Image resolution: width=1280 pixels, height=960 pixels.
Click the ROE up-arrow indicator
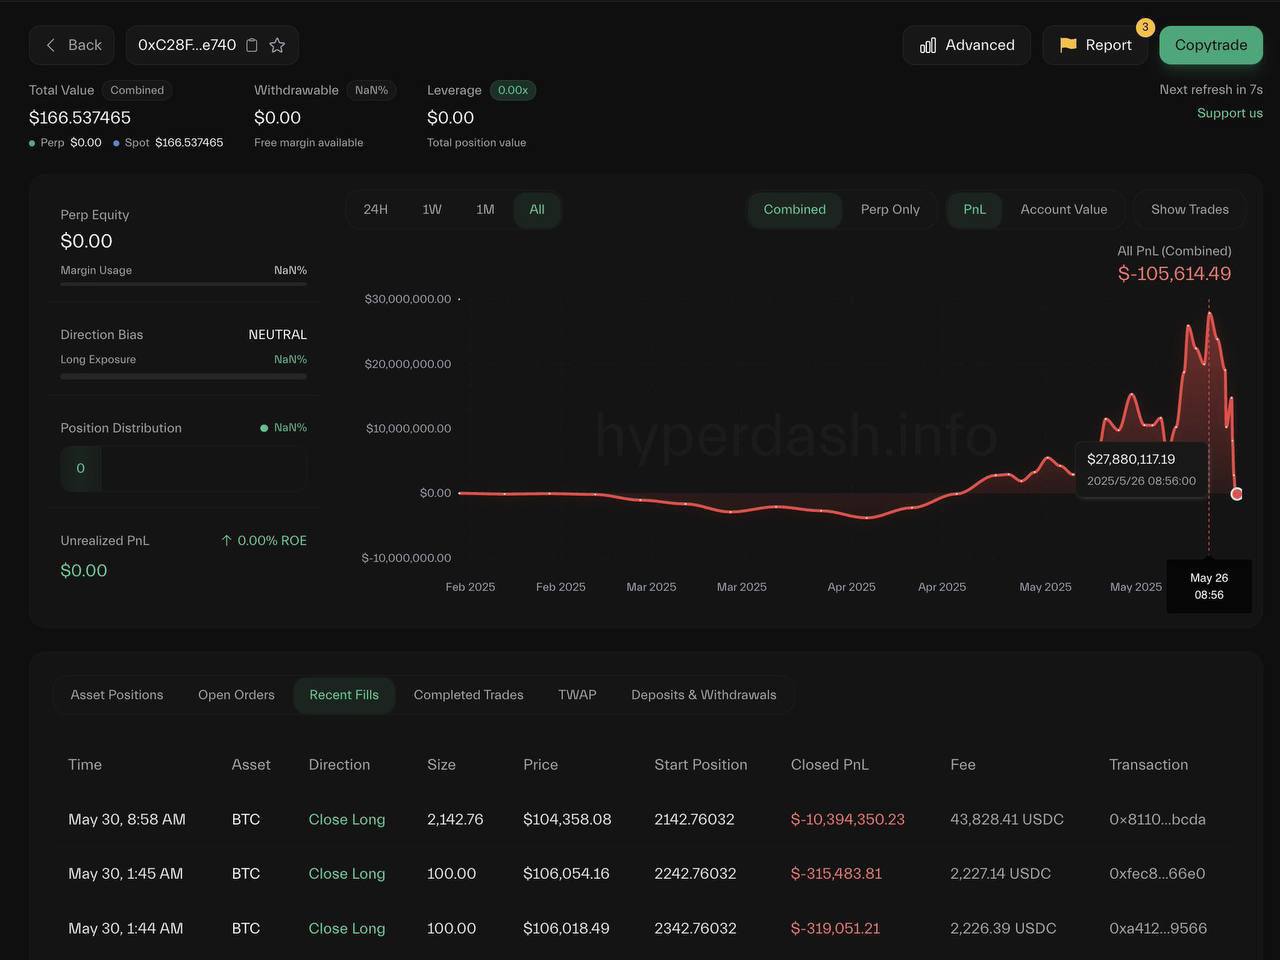click(226, 540)
